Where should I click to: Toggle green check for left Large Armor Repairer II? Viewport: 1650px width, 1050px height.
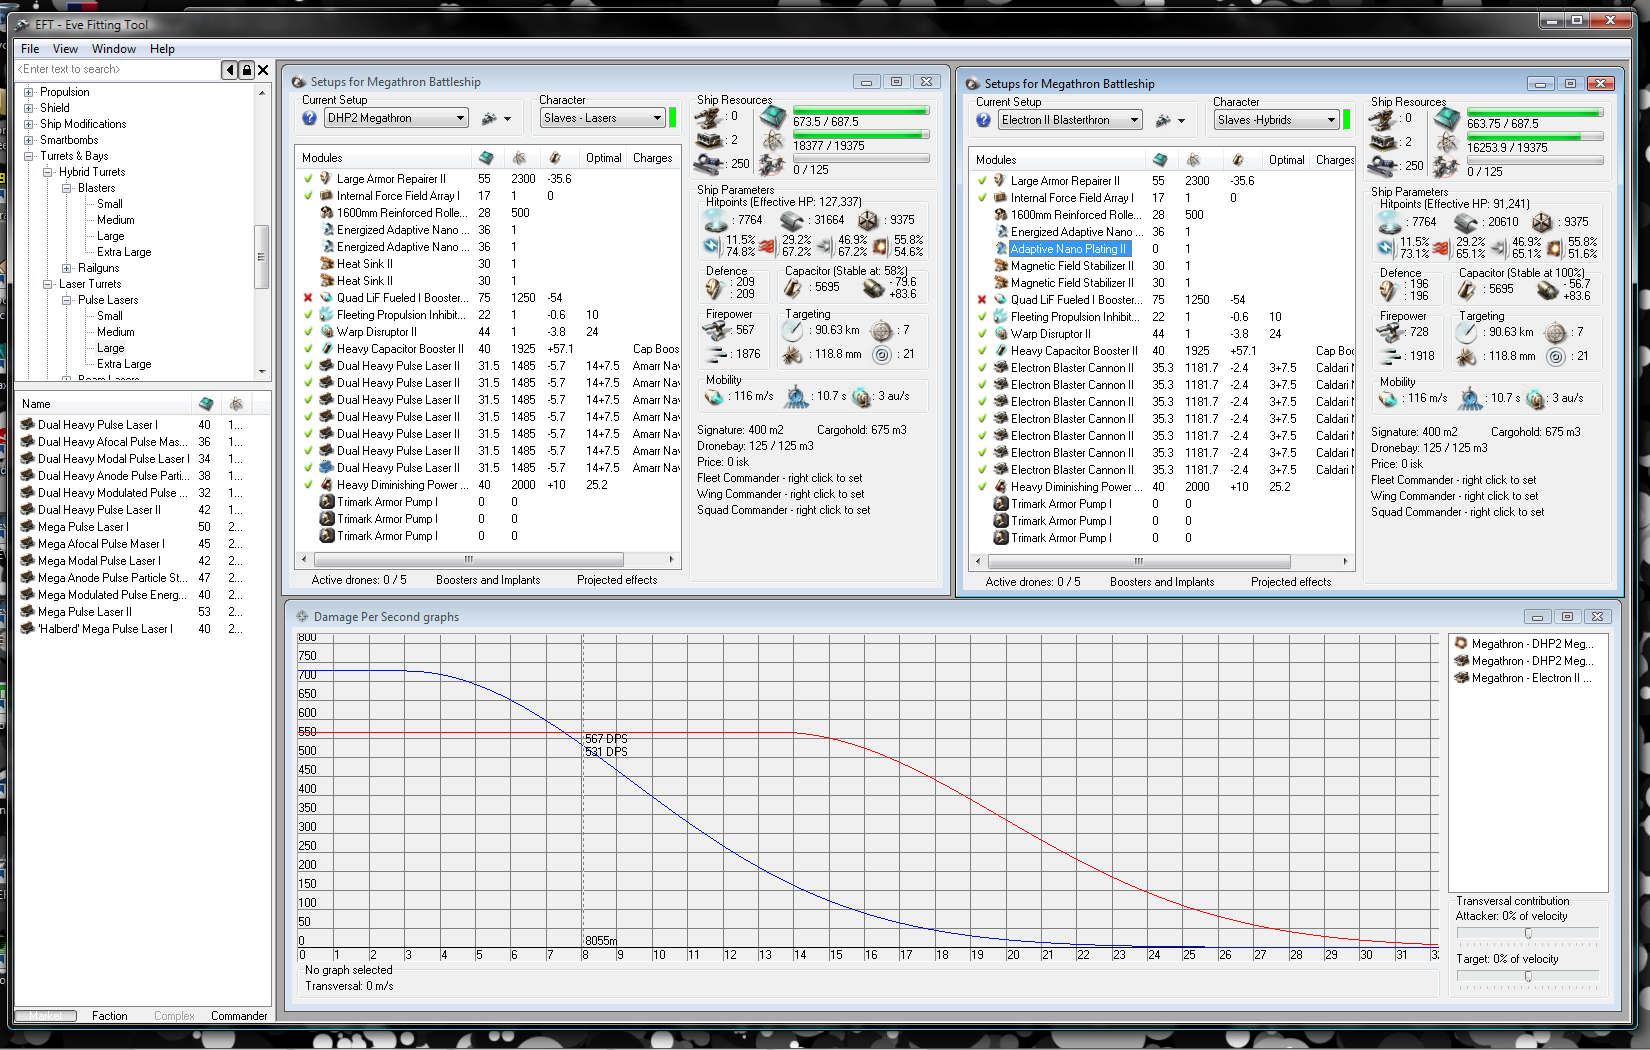click(x=308, y=179)
